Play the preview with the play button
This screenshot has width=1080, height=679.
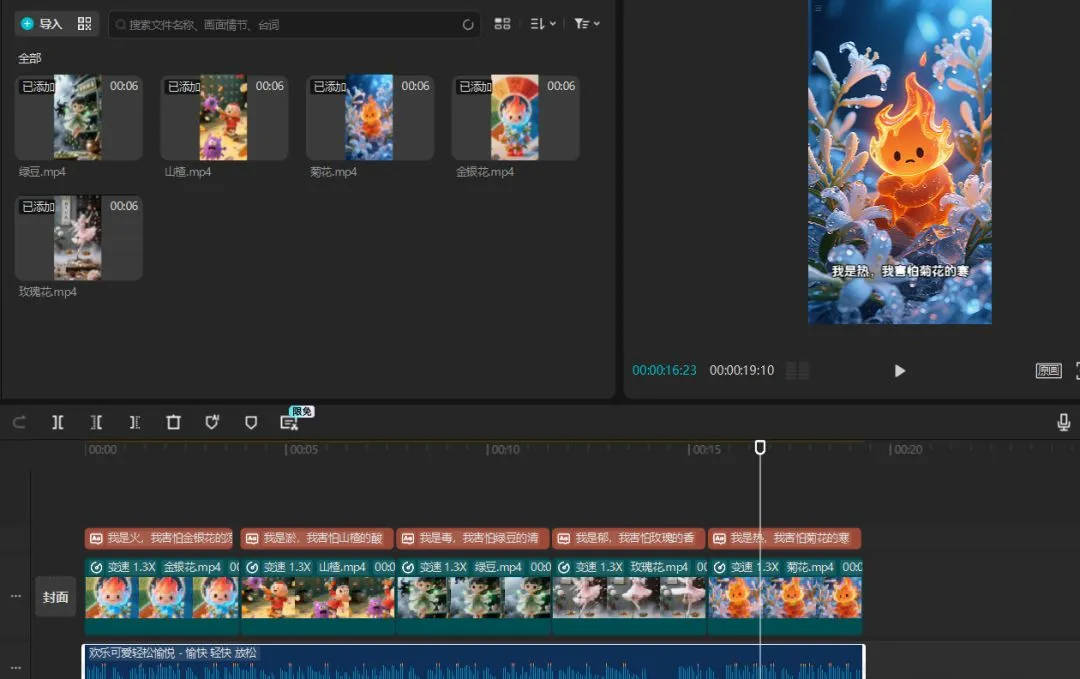pos(900,370)
